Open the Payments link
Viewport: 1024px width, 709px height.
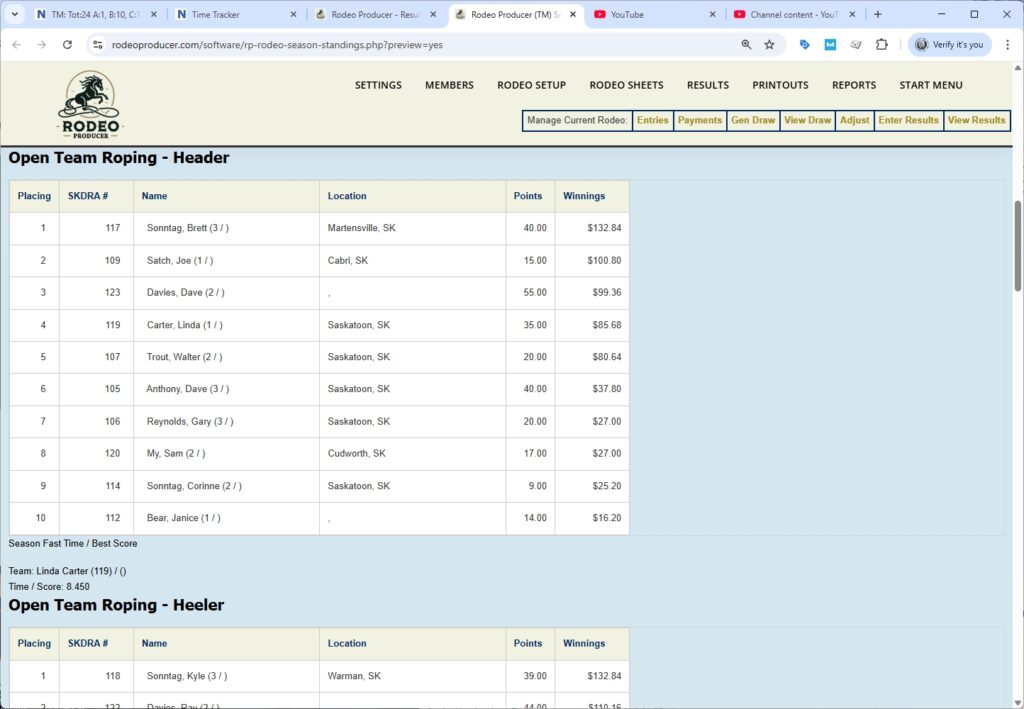(699, 120)
